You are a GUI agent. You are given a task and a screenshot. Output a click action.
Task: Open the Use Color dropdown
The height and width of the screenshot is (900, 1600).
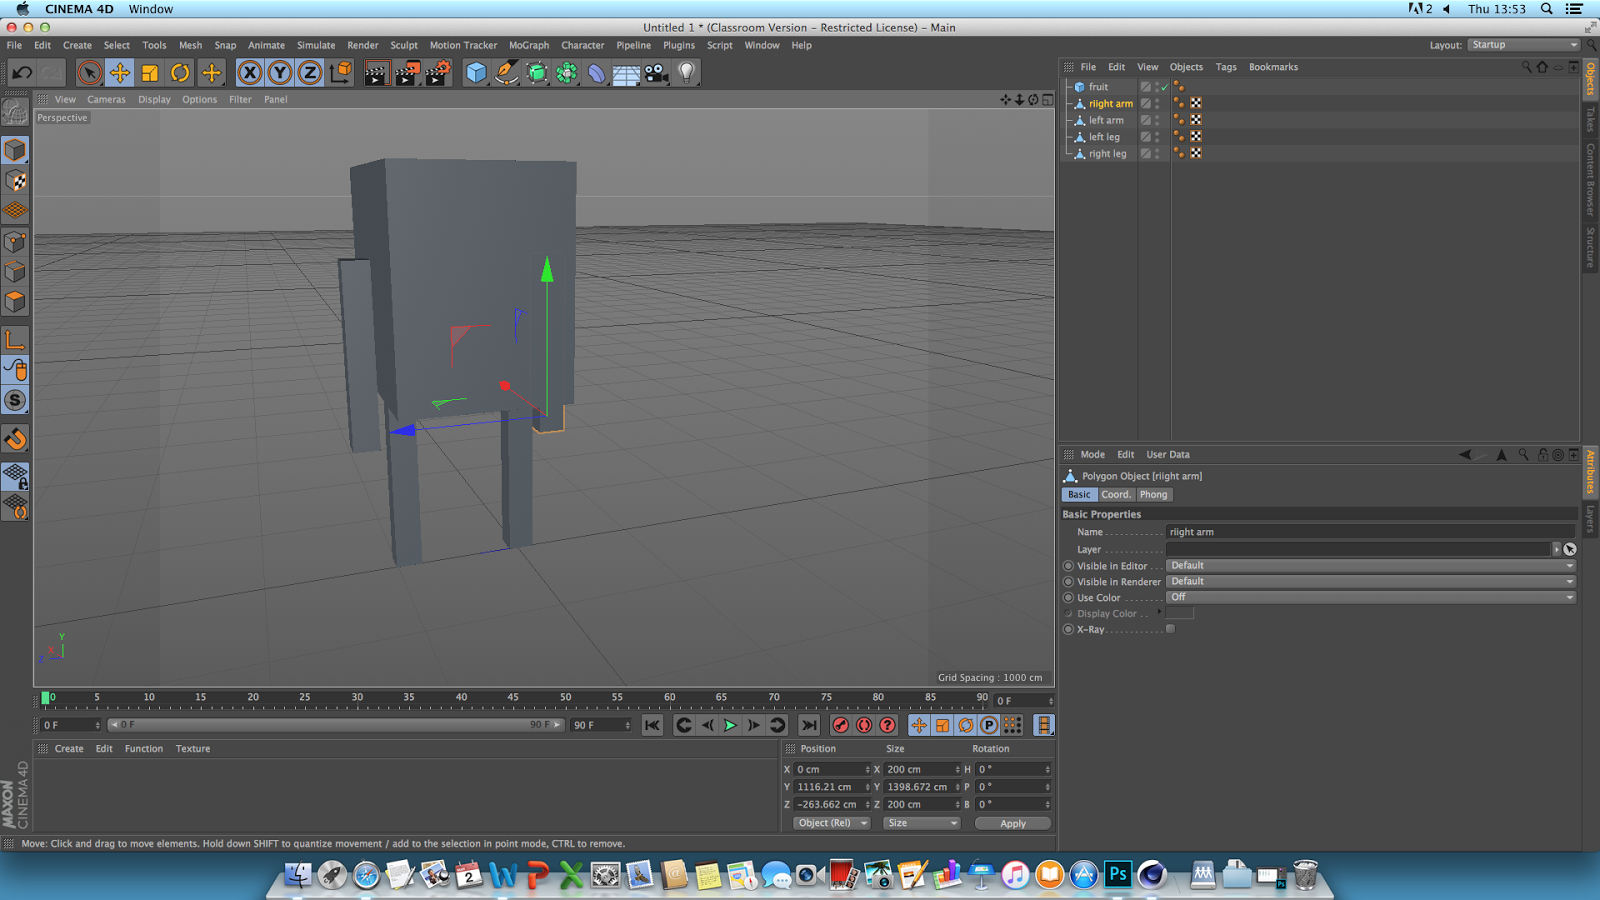pos(1370,597)
